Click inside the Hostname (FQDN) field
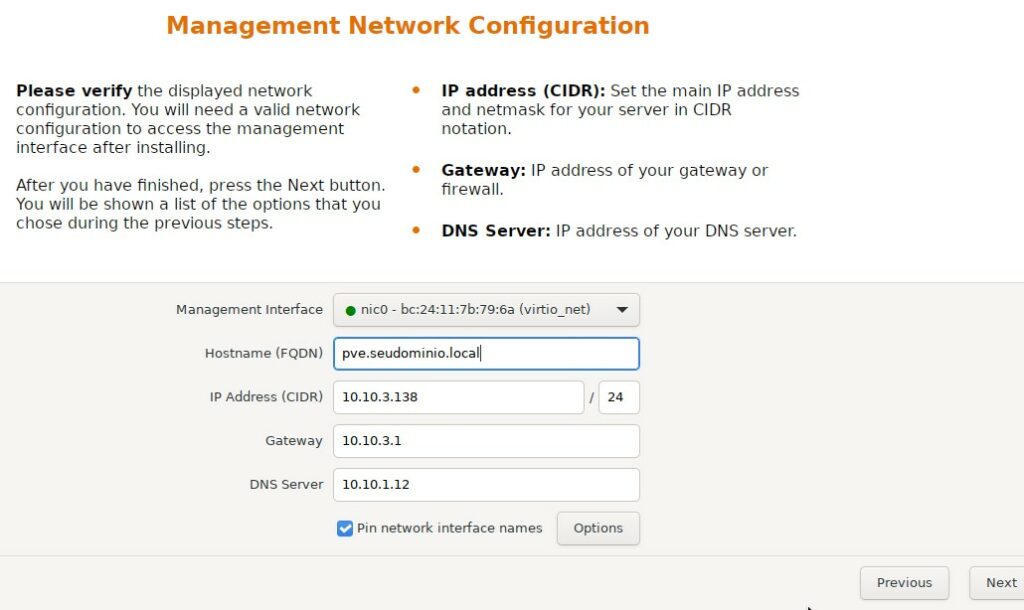The width and height of the screenshot is (1024, 610). tap(486, 353)
